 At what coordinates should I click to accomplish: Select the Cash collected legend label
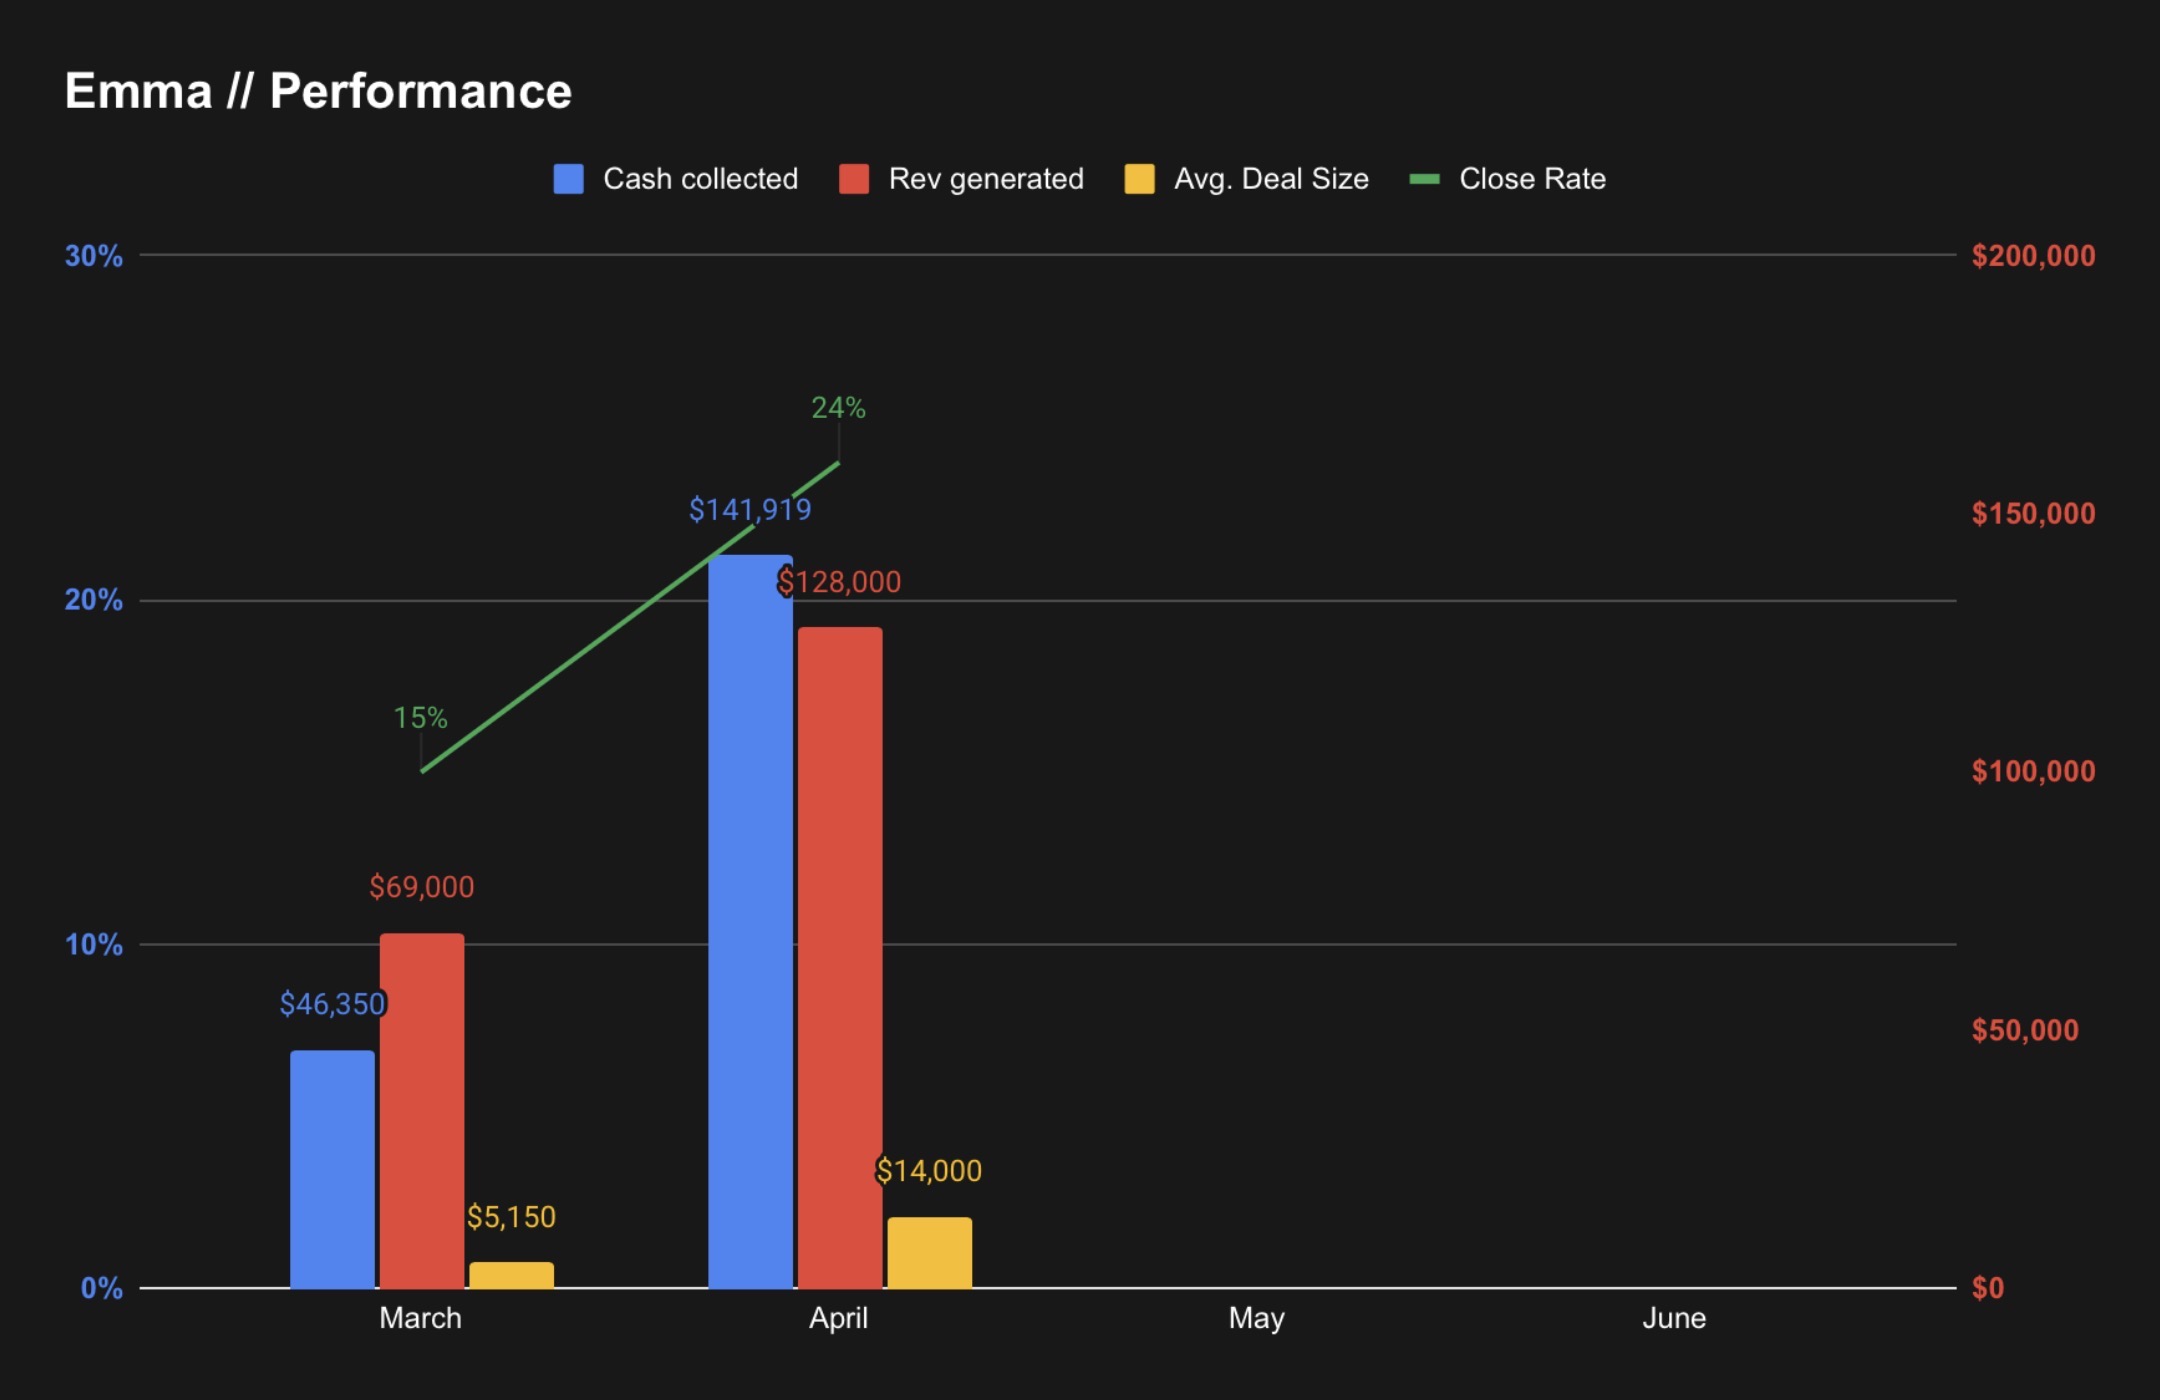(x=700, y=179)
